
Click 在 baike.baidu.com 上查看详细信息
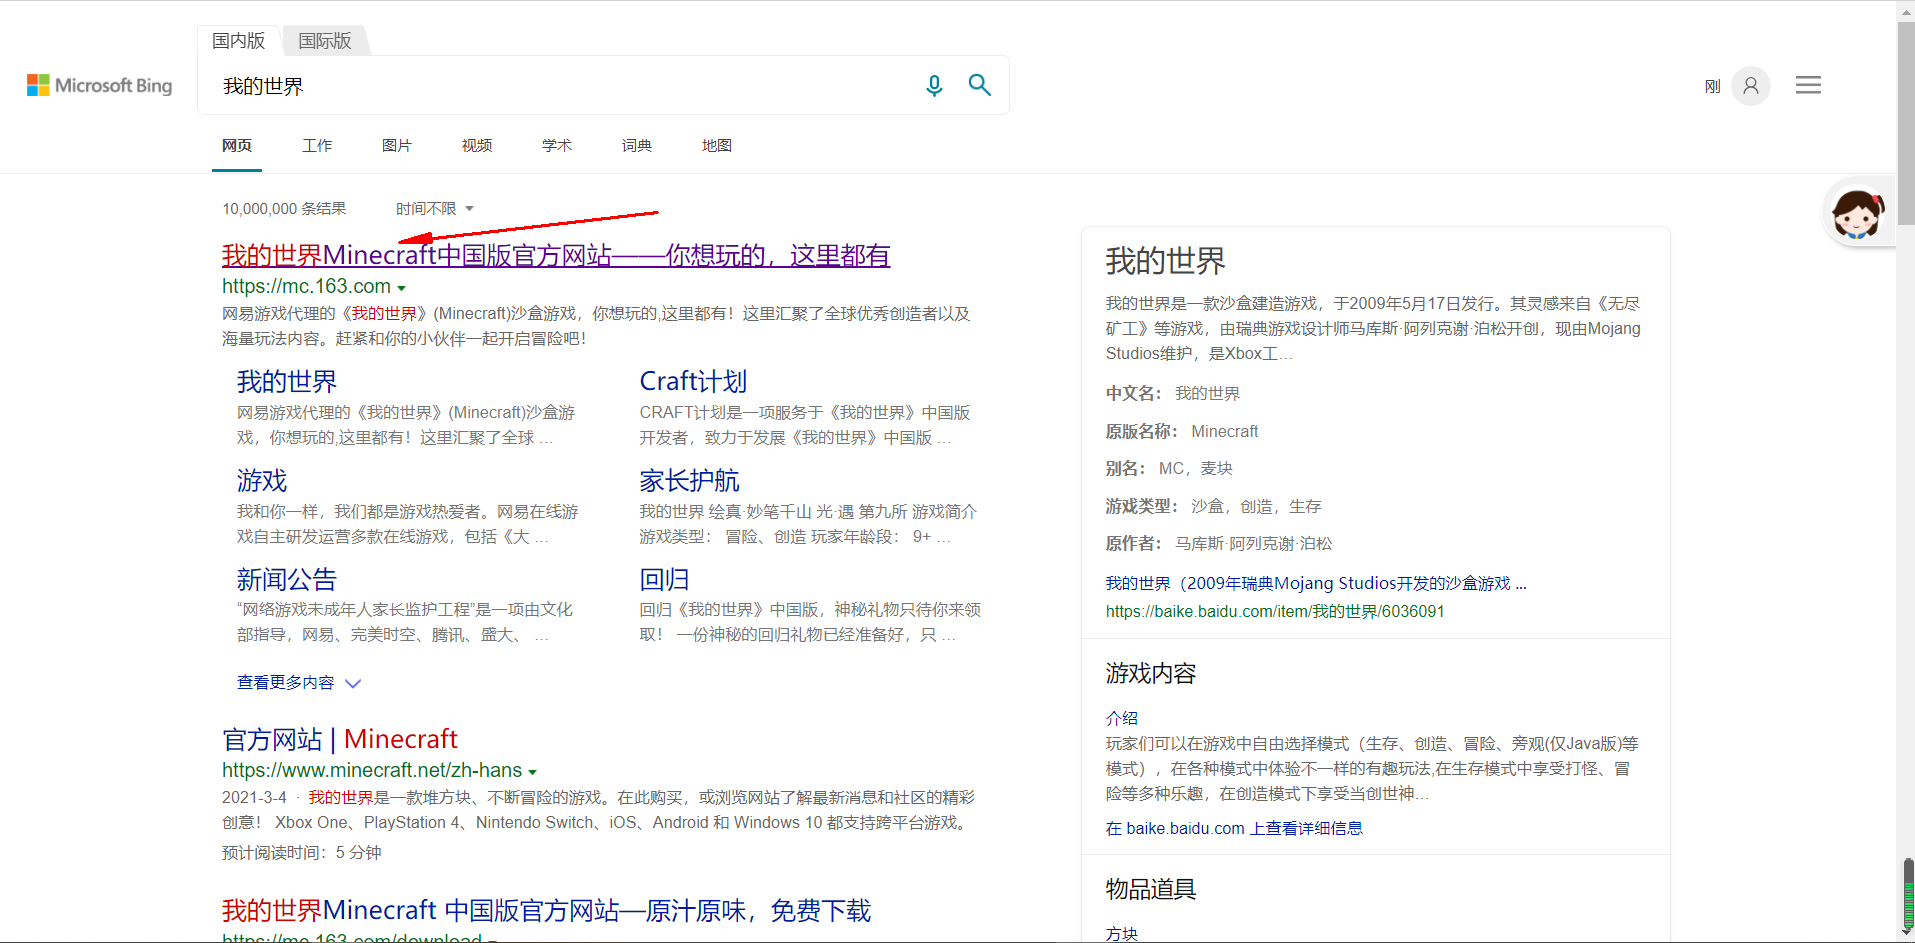(1234, 829)
